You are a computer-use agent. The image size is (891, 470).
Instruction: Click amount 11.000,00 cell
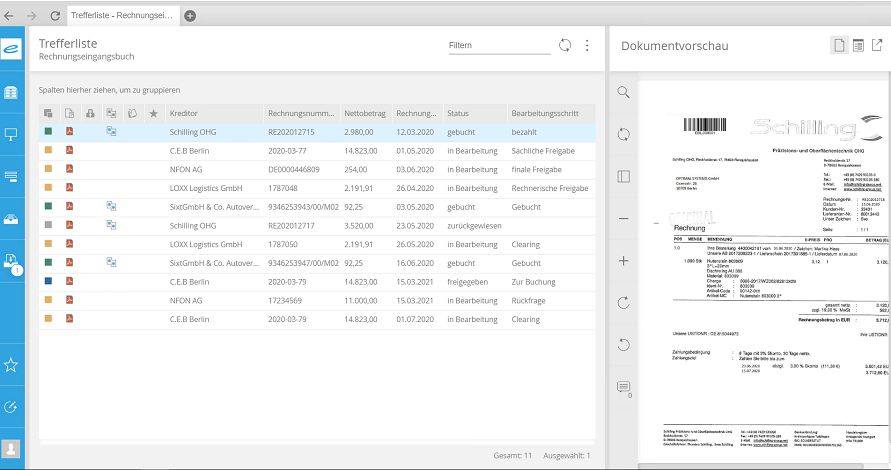[360, 301]
